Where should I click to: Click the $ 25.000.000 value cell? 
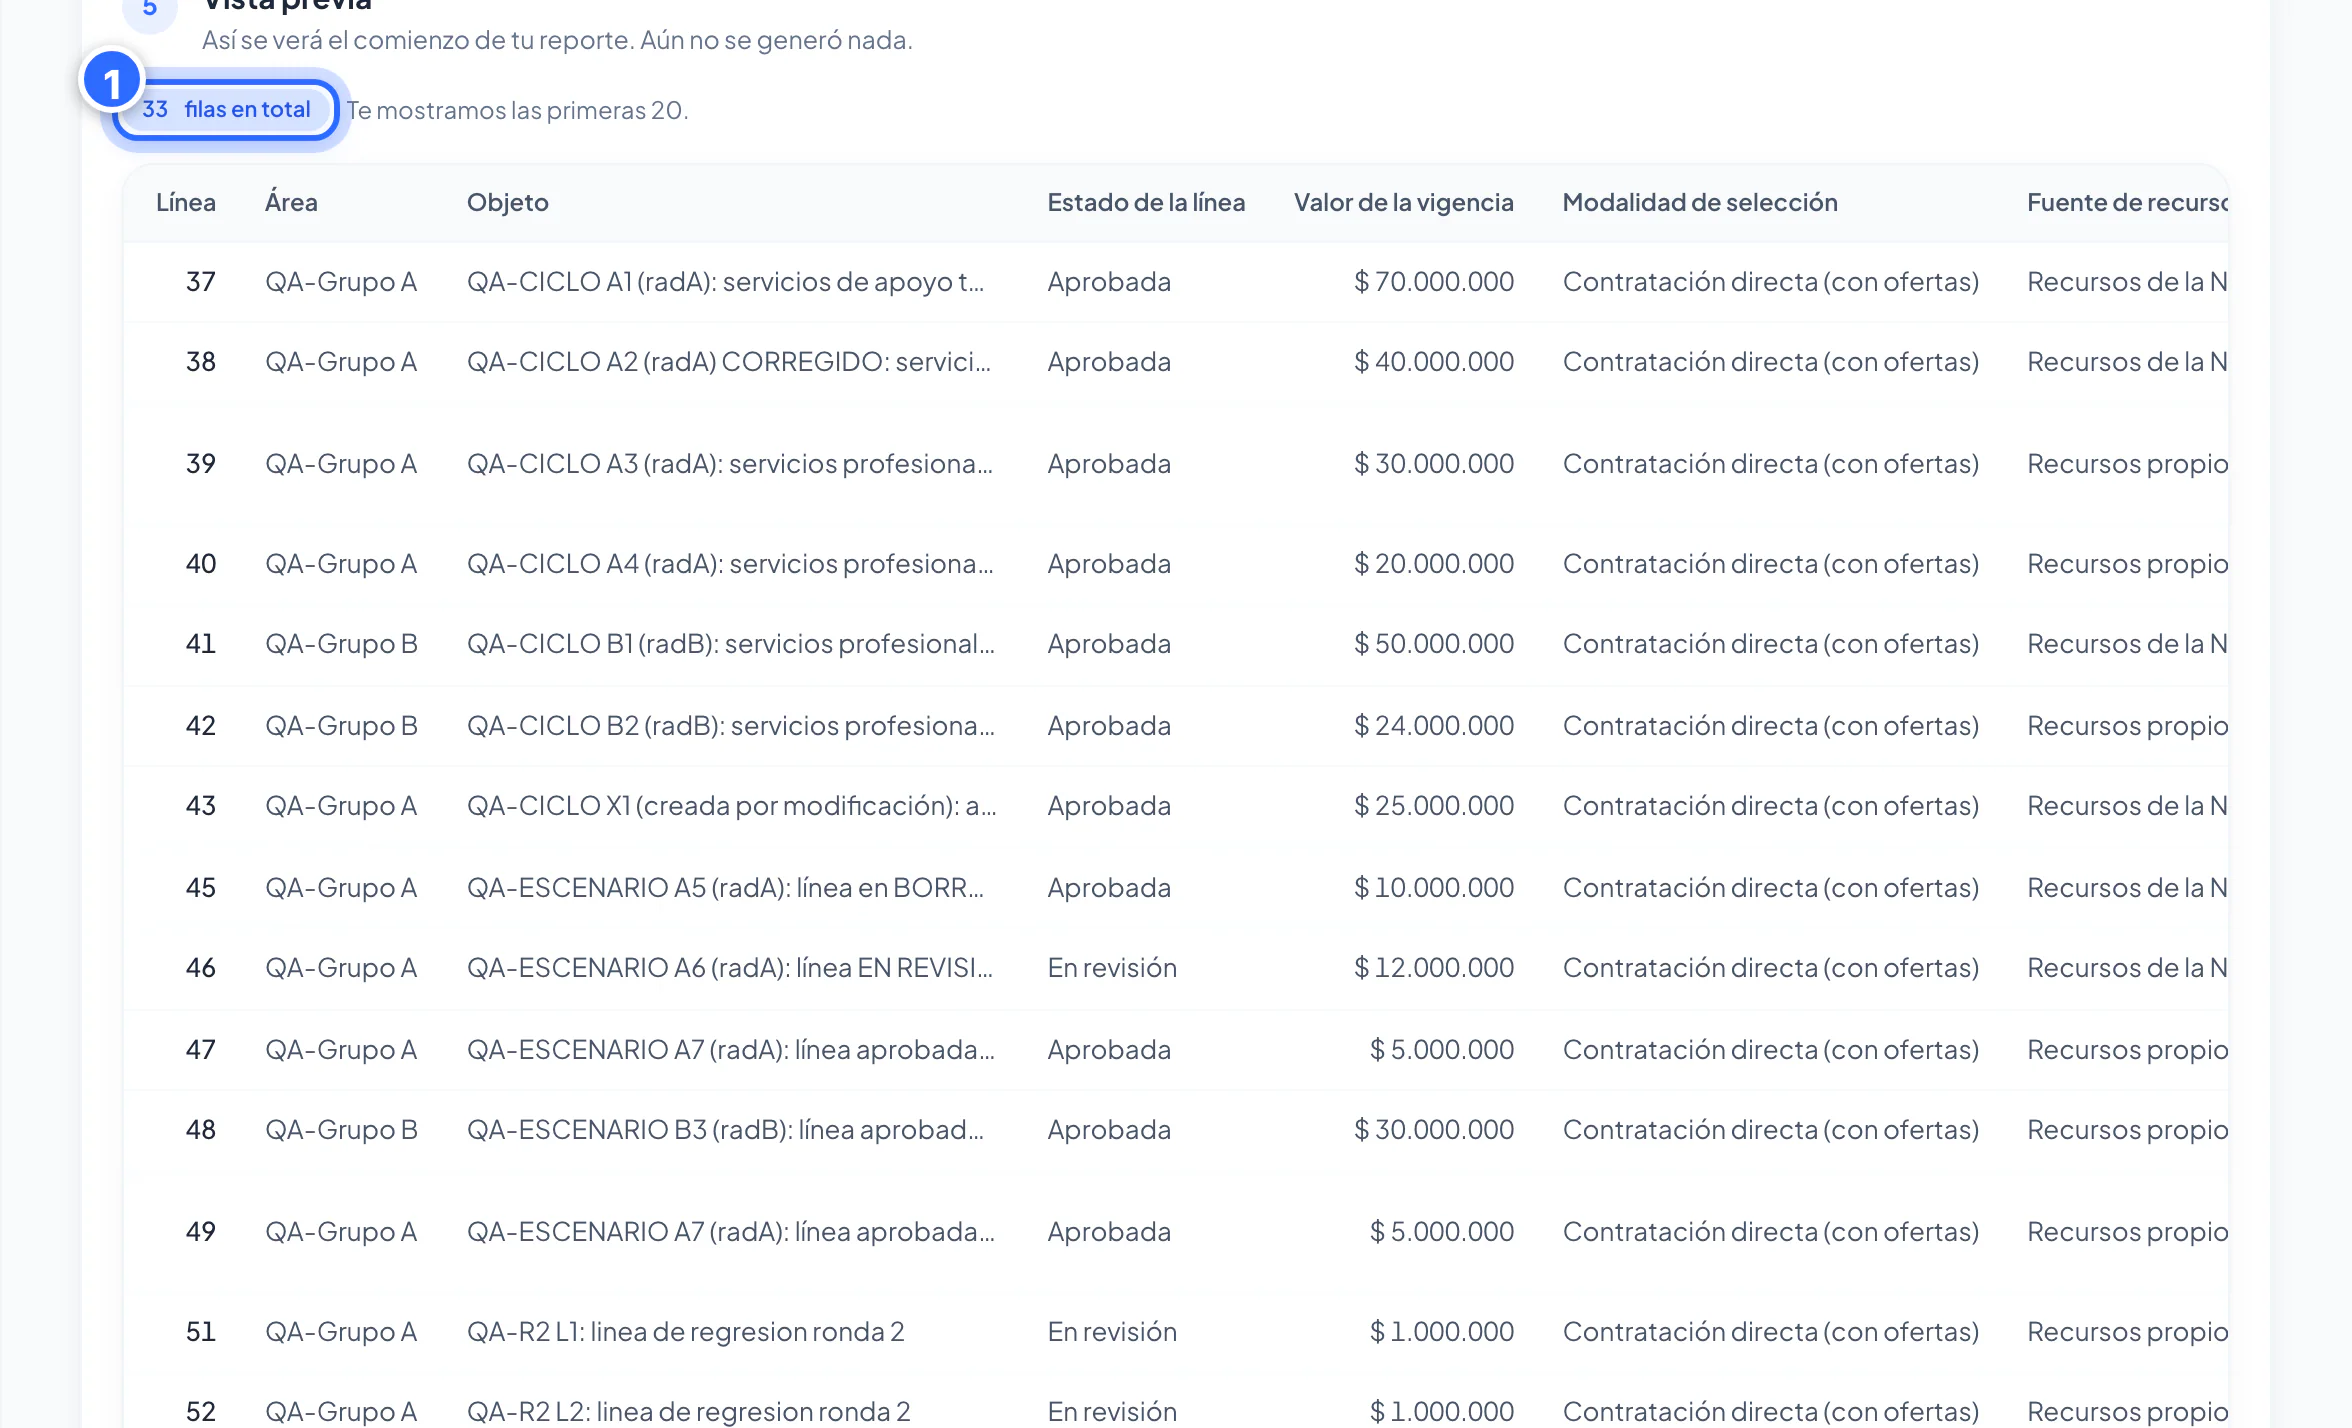pyautogui.click(x=1434, y=806)
